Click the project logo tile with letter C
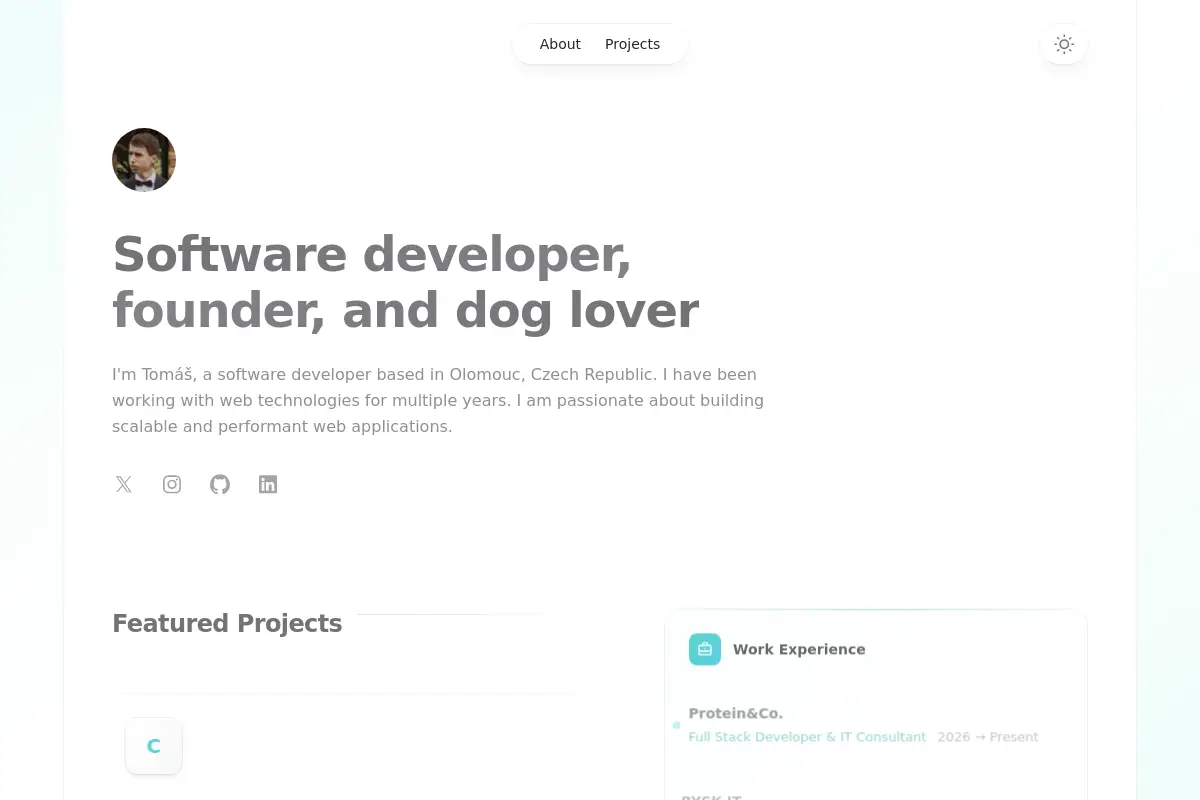This screenshot has height=800, width=1200. point(154,746)
